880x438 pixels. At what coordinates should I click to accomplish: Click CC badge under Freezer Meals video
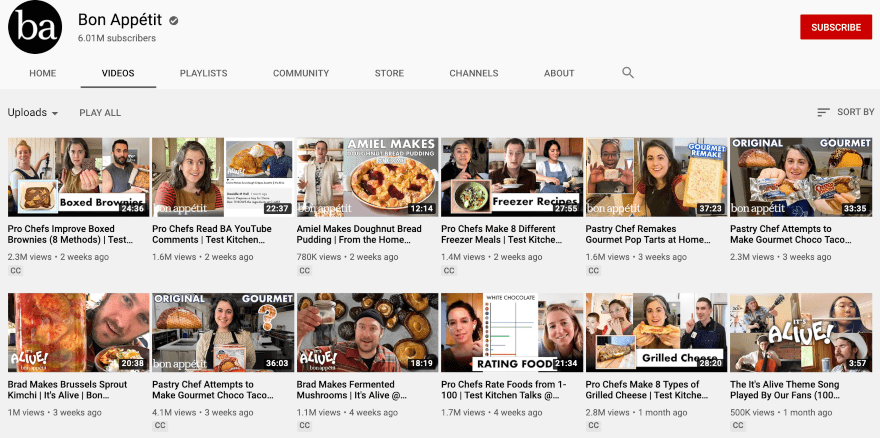[449, 271]
